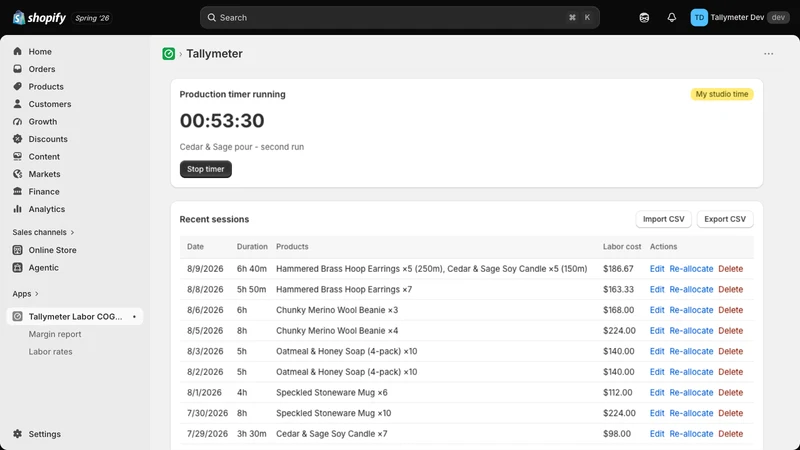Edit the 8/5/2026 Chunky Merino session

point(657,331)
